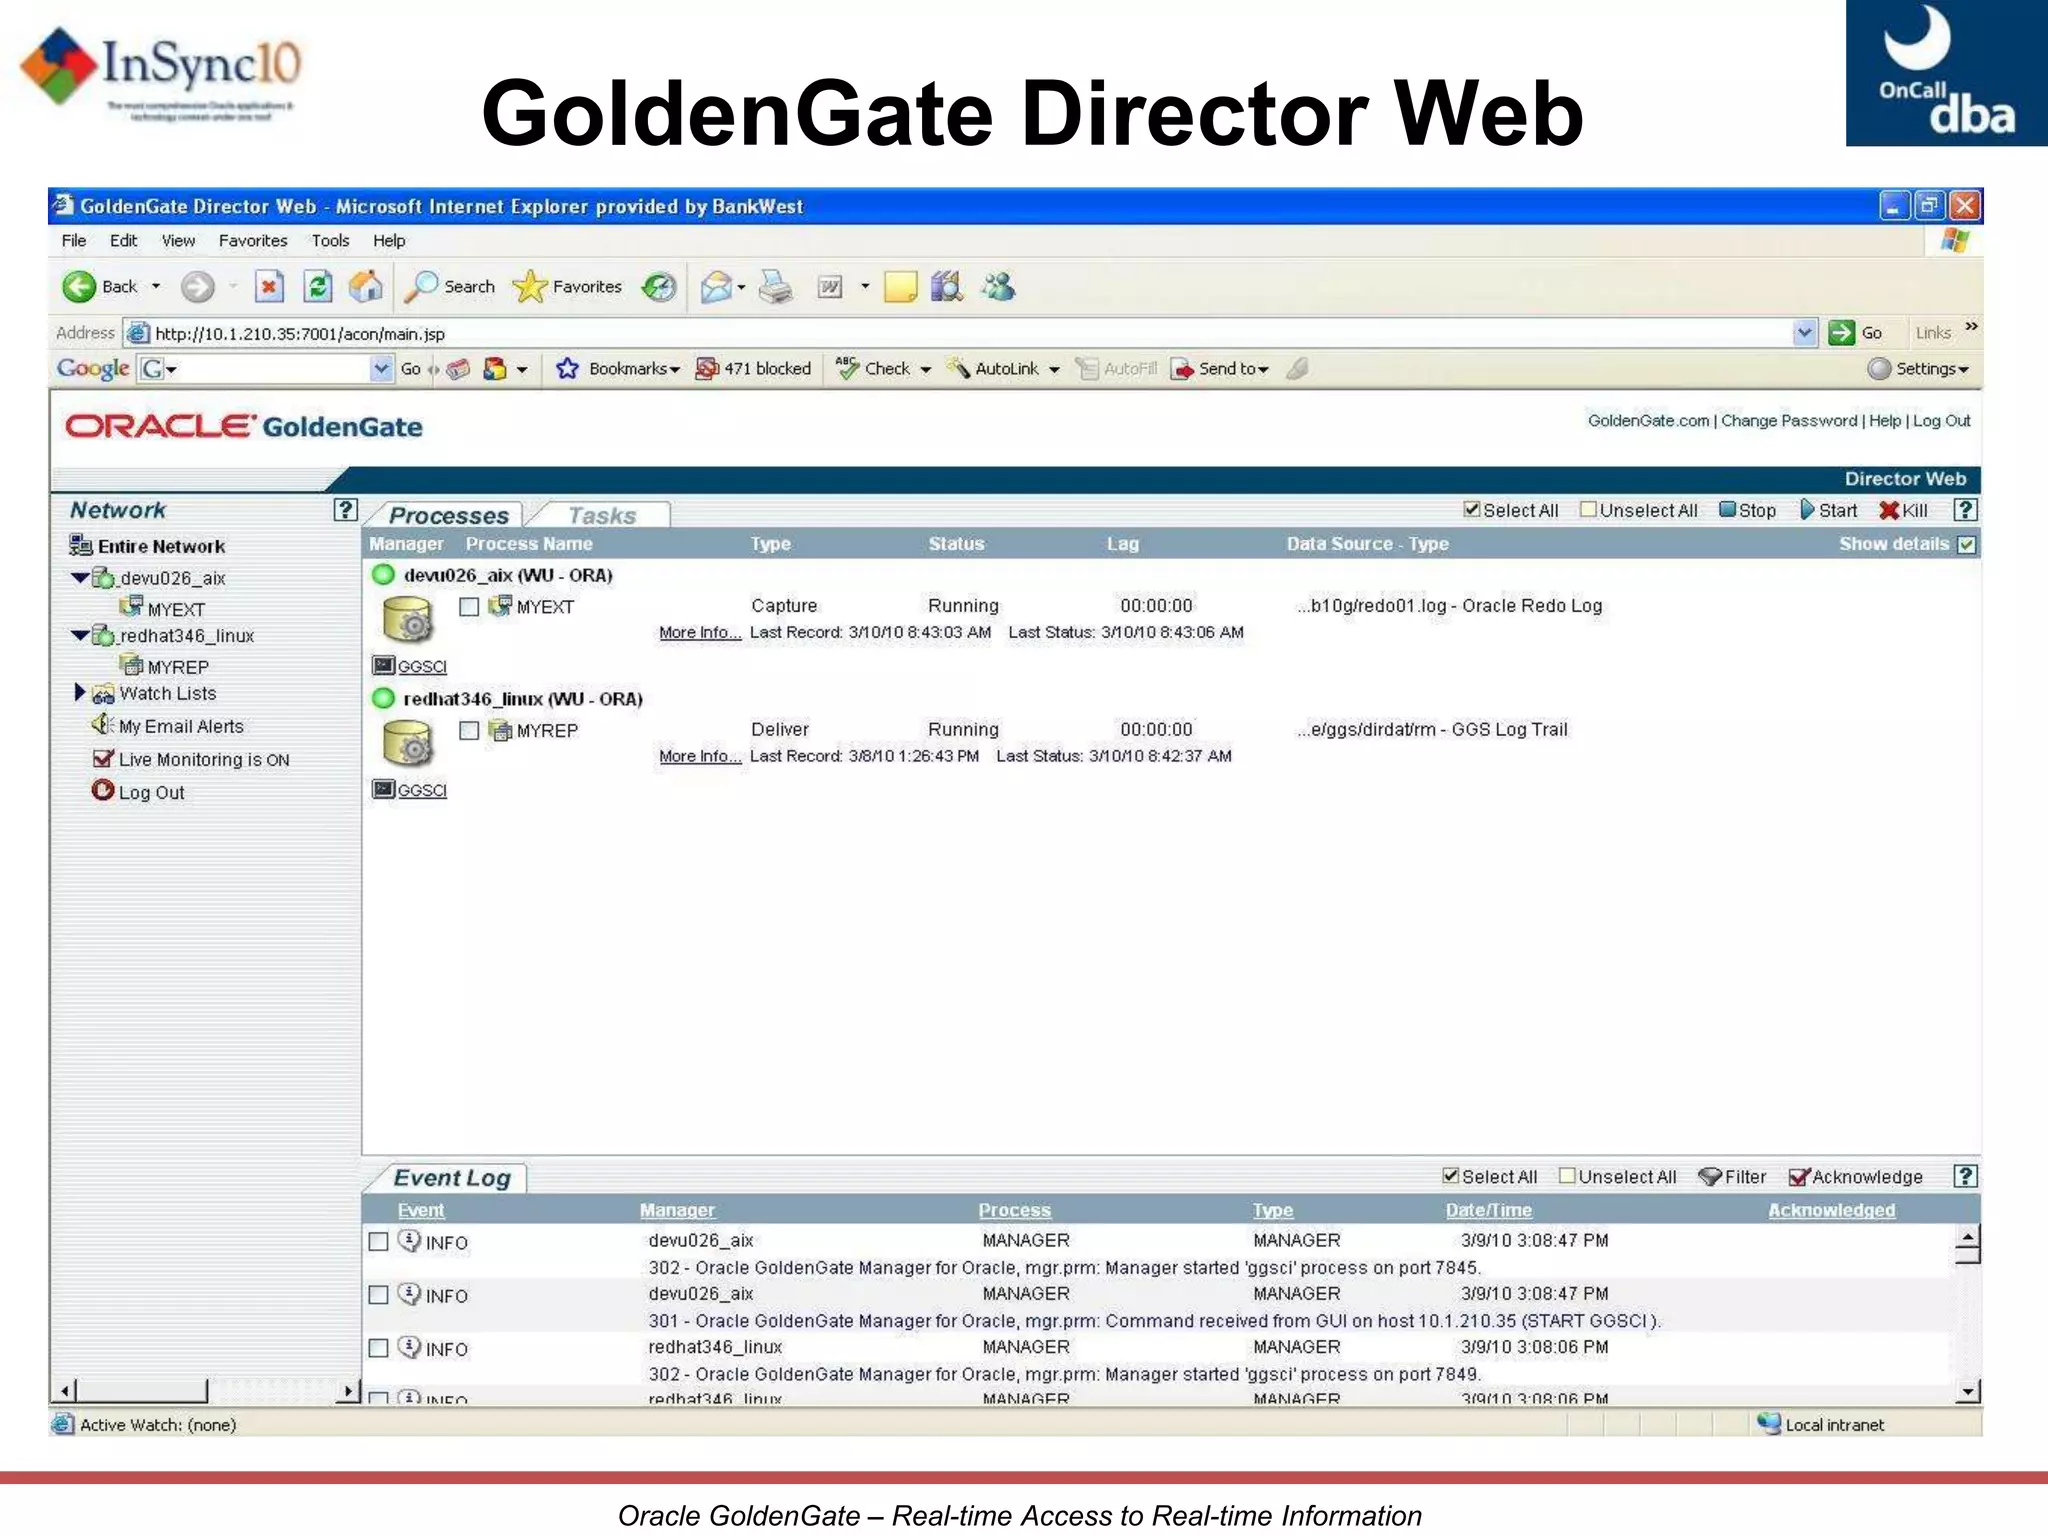Viewport: 2048px width, 1536px height.
Task: Toggle the Show details checkbox
Action: pyautogui.click(x=1967, y=545)
